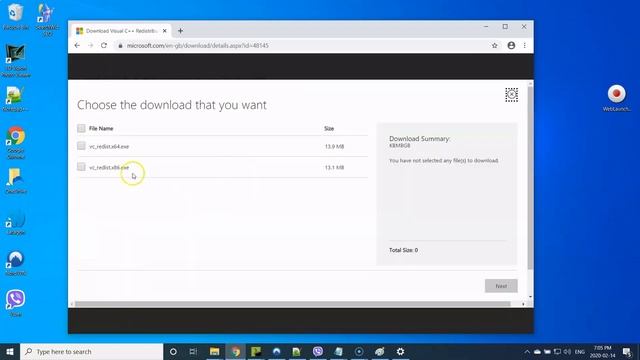This screenshot has width=640, height=360.
Task: Click the page's horizontal scrollbar
Action: pyautogui.click(x=293, y=304)
